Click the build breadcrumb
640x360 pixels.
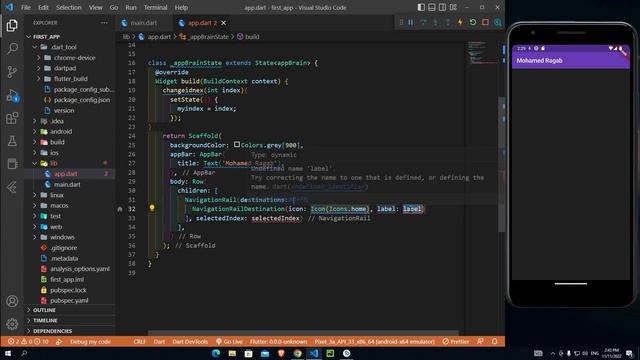248,37
